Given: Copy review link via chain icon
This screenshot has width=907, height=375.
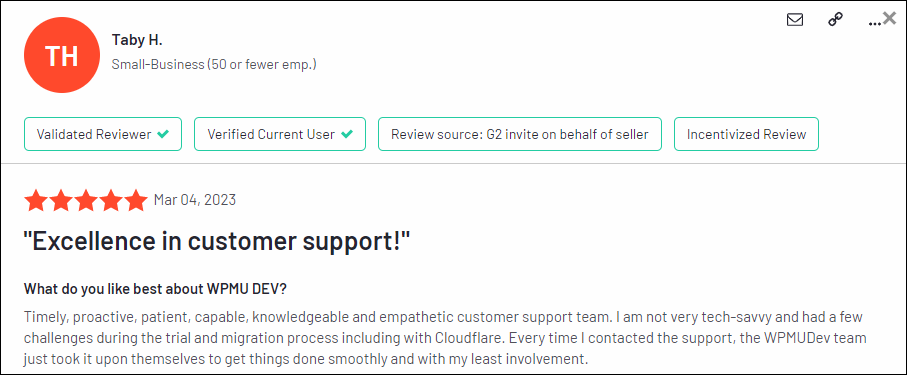Looking at the screenshot, I should tap(835, 20).
